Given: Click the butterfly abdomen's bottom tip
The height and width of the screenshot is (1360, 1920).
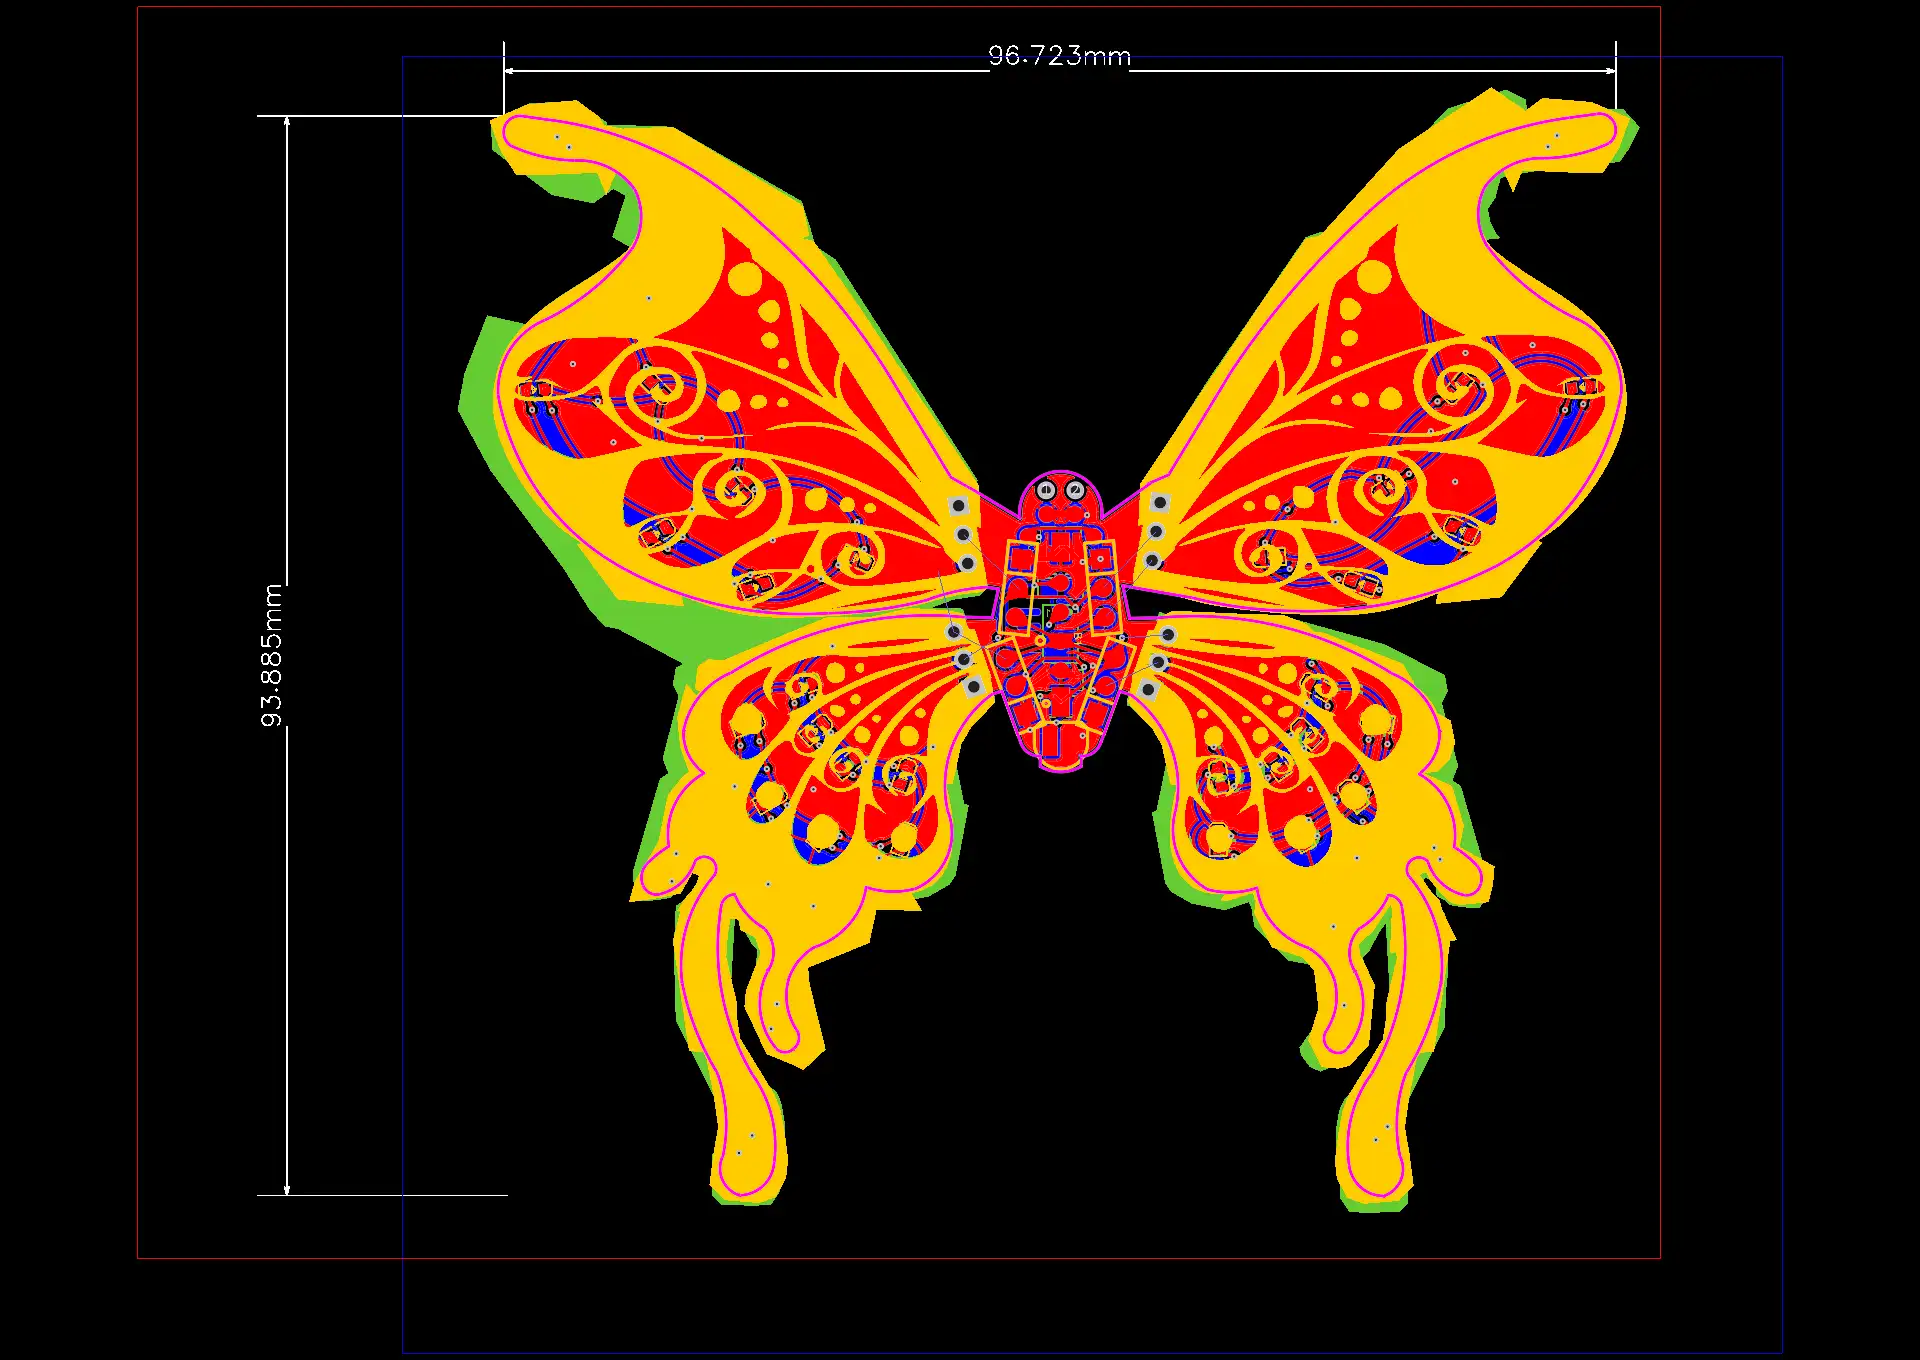Looking at the screenshot, I should 1060,766.
